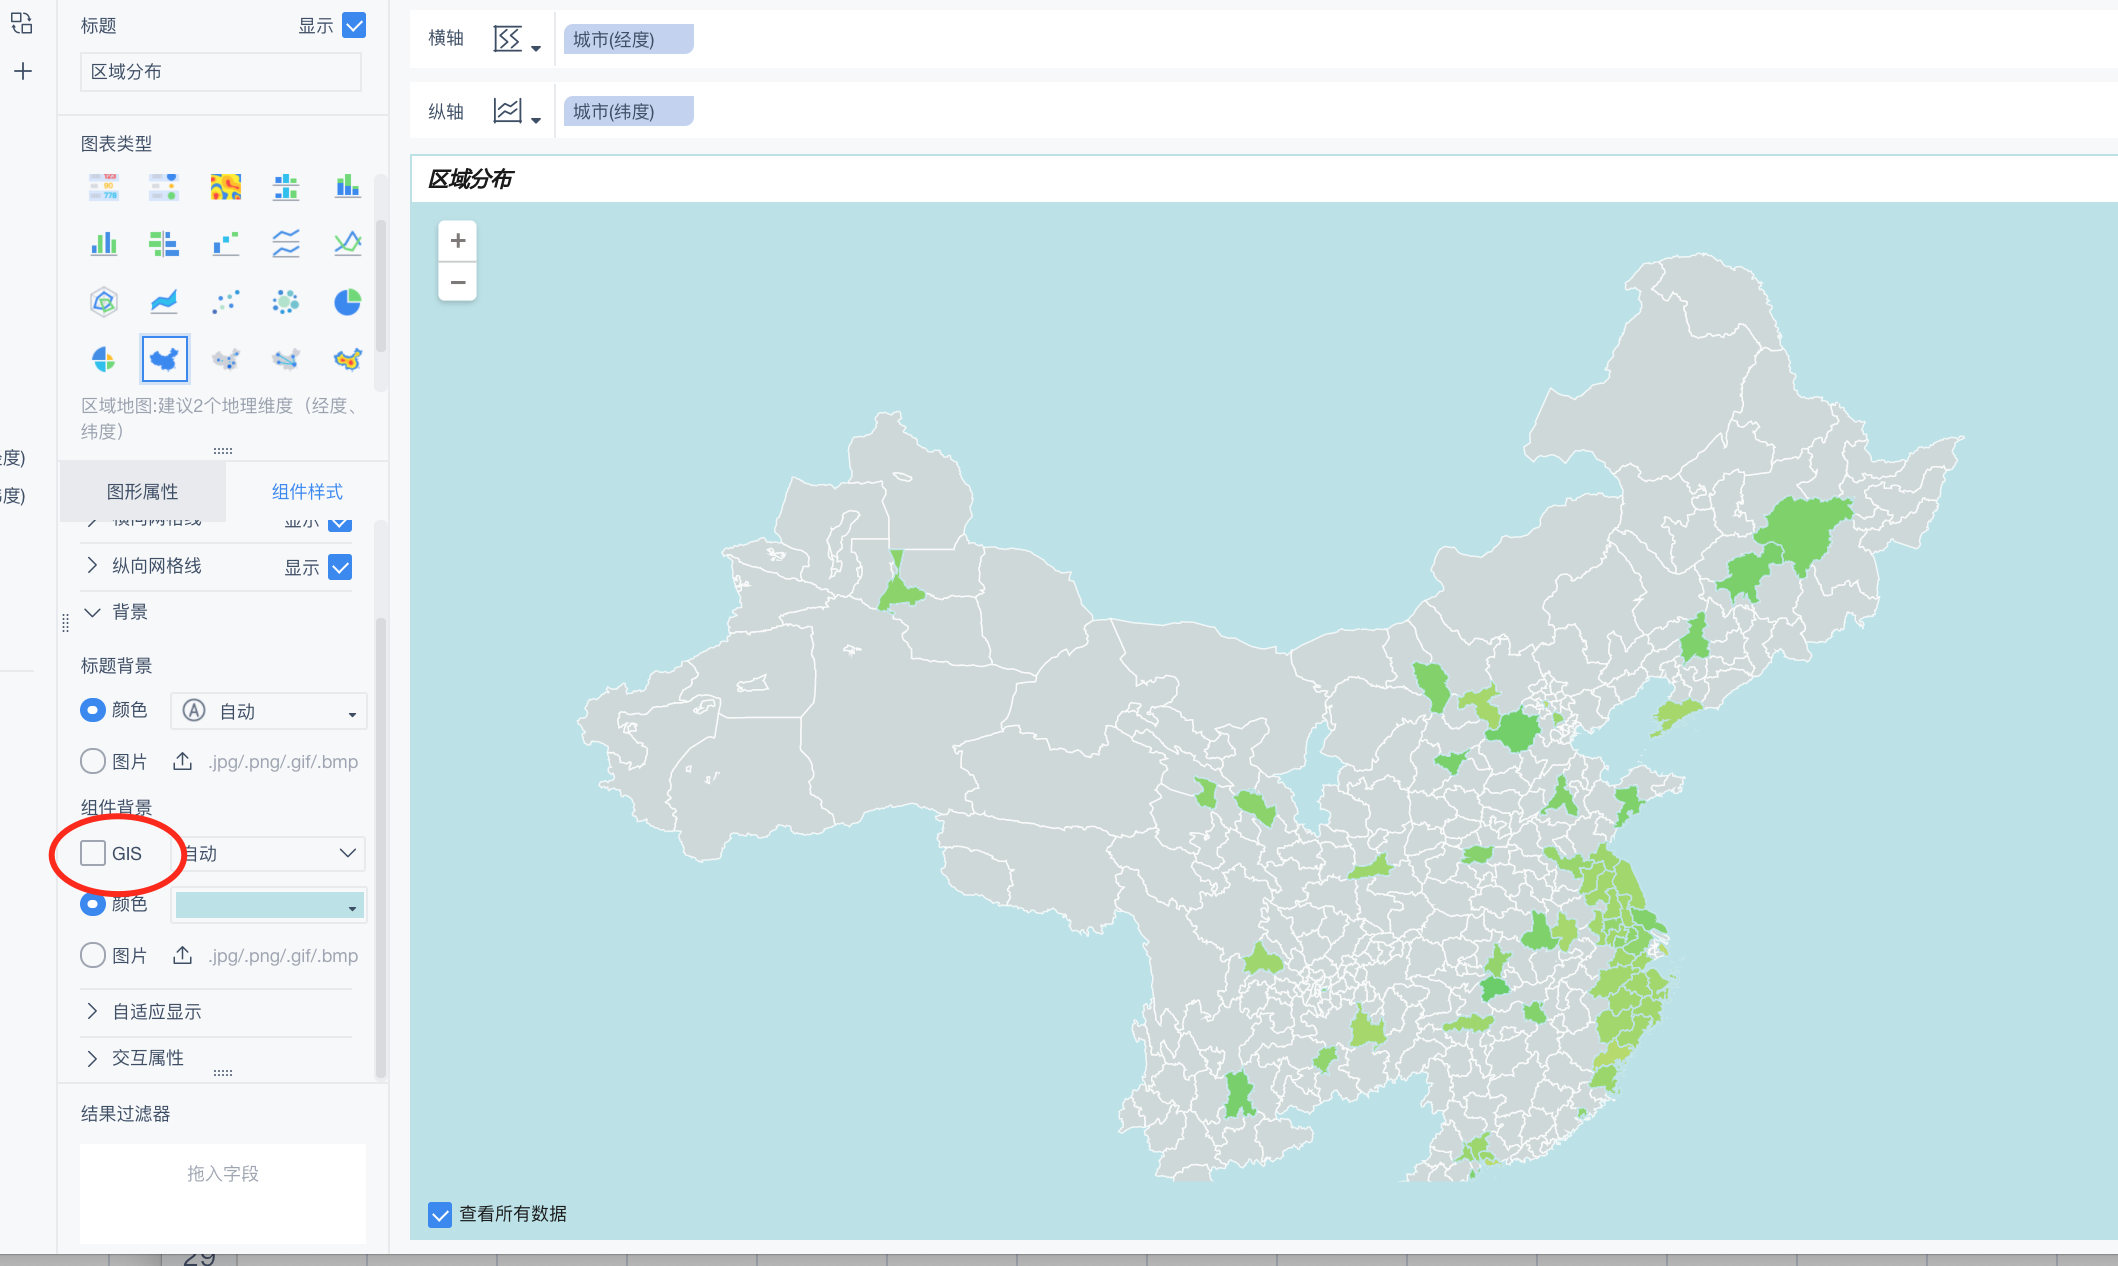
Task: Expand the 纵向网格线 section
Action: [92, 565]
